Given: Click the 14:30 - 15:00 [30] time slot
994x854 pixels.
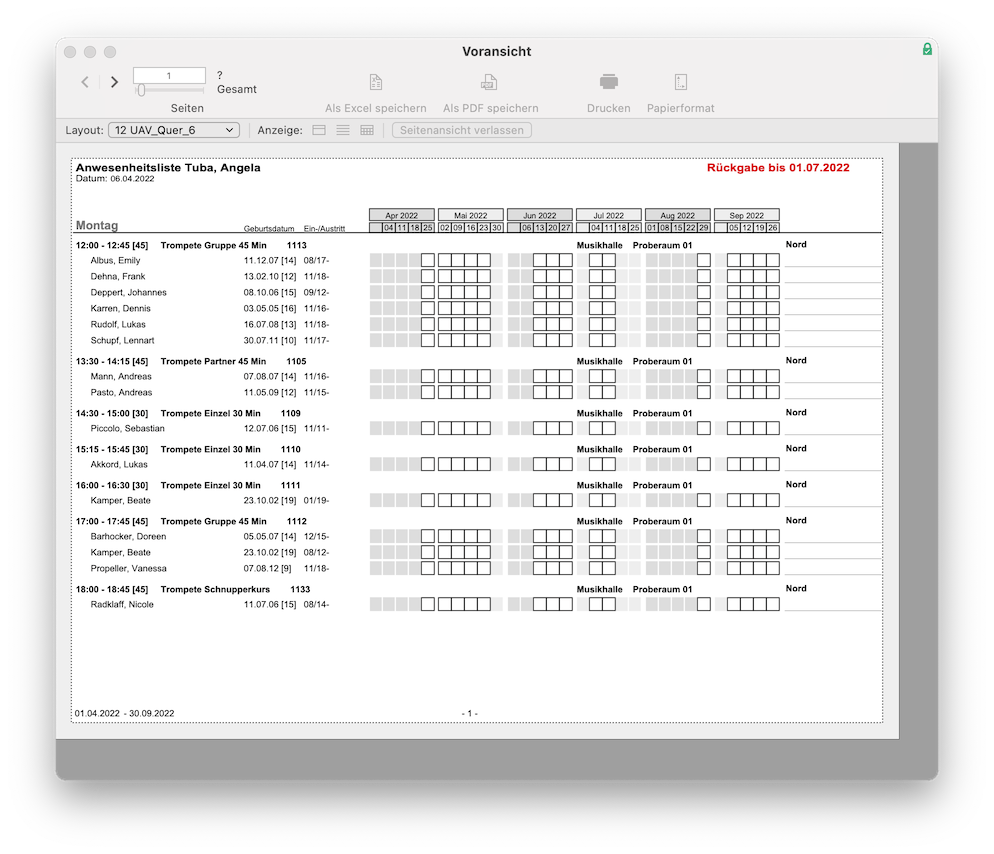Looking at the screenshot, I should [x=112, y=413].
